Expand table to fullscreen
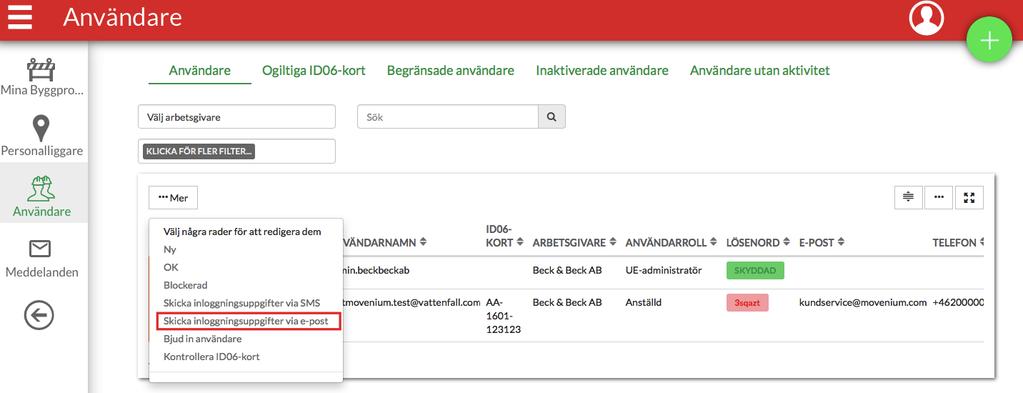 pyautogui.click(x=970, y=197)
